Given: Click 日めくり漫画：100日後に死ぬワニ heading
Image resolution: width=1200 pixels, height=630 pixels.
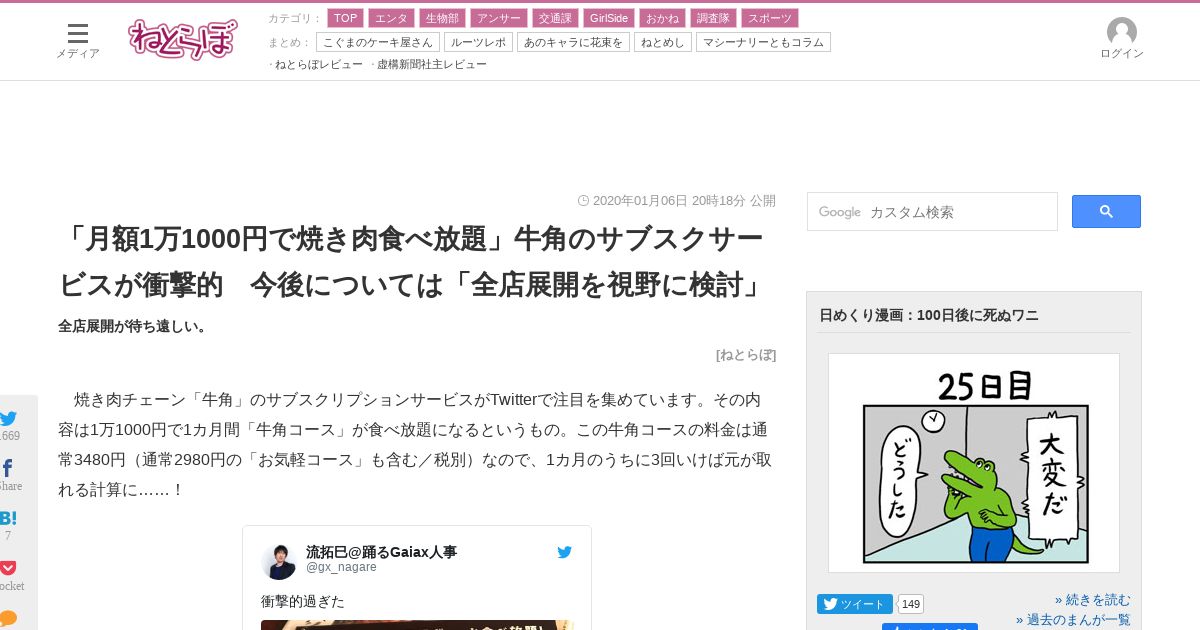Looking at the screenshot, I should (929, 315).
